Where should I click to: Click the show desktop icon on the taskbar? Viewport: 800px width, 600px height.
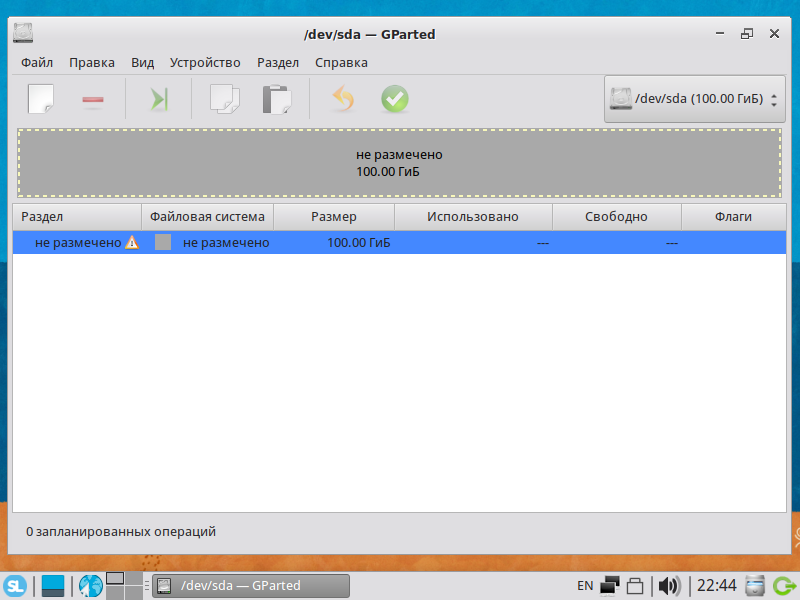53,586
